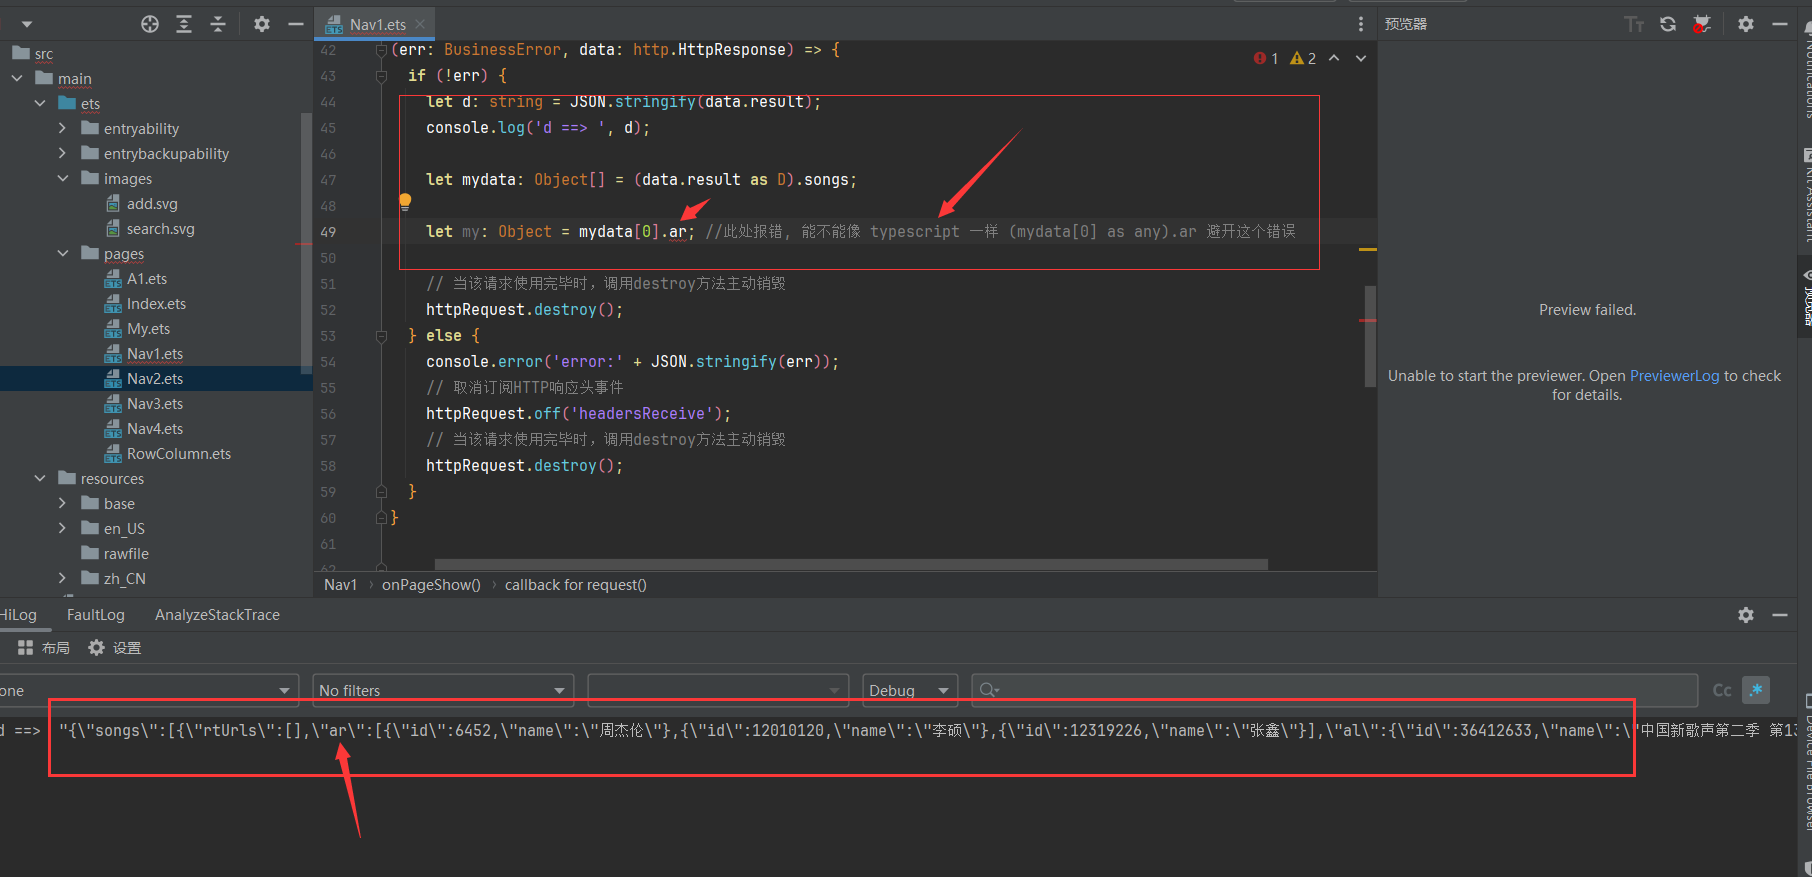Viewport: 1812px width, 877px height.
Task: Fold the else block at line 53
Action: pos(381,336)
